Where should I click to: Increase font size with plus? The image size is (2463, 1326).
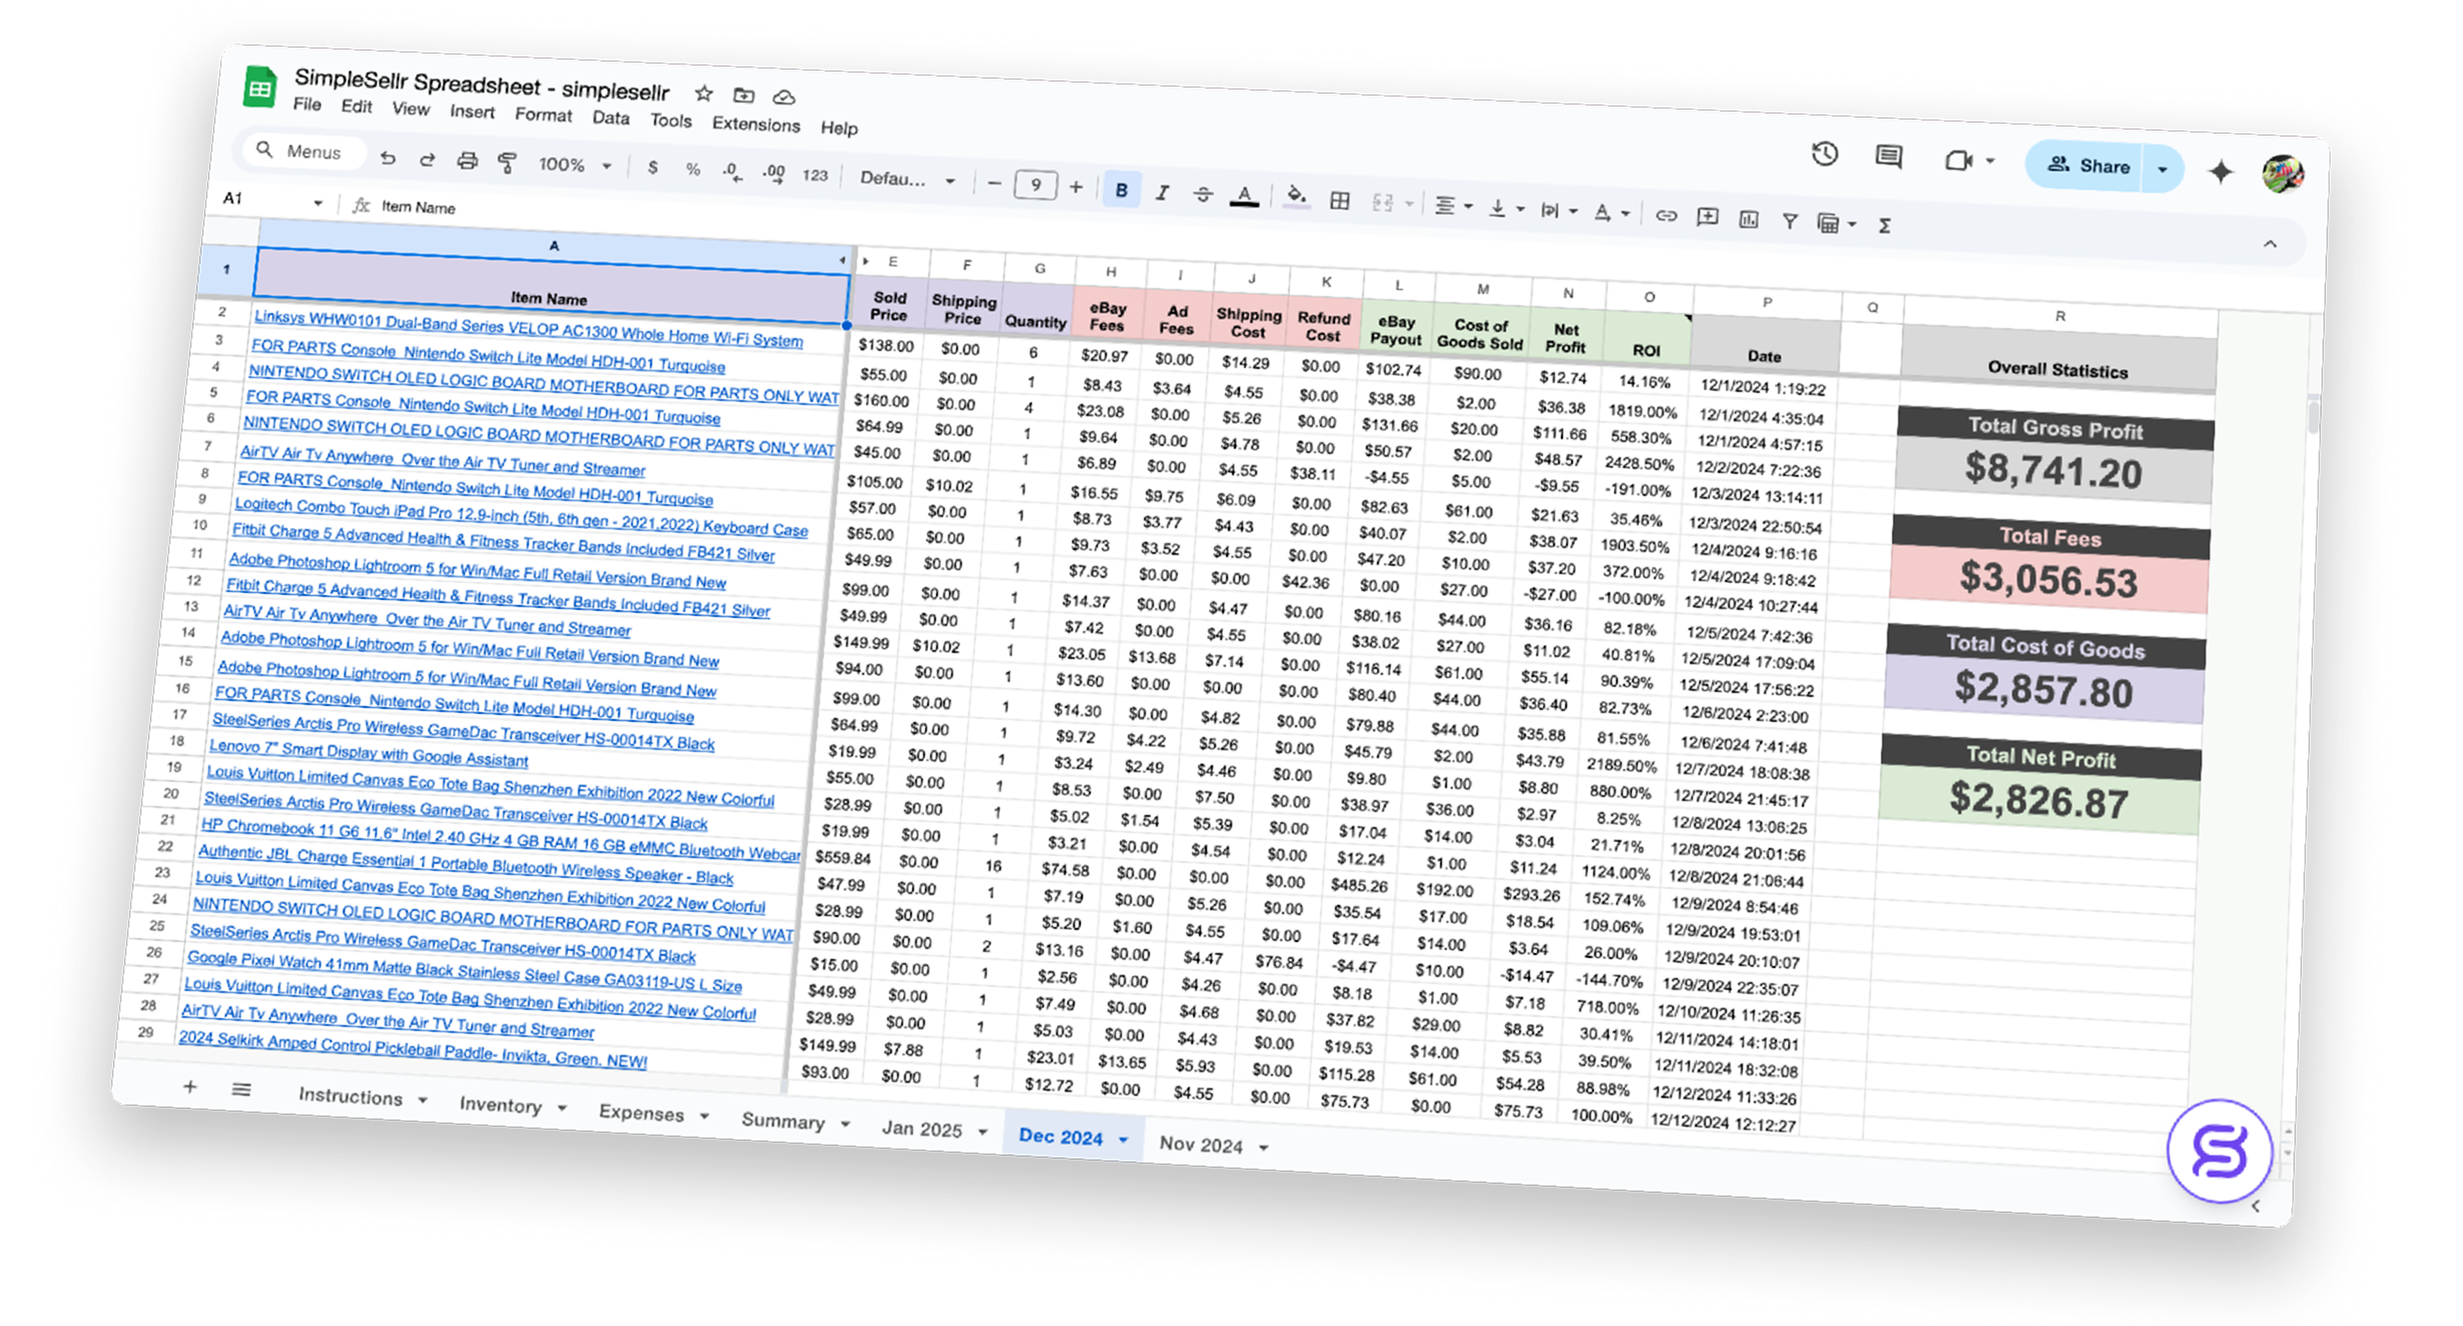tap(1076, 187)
